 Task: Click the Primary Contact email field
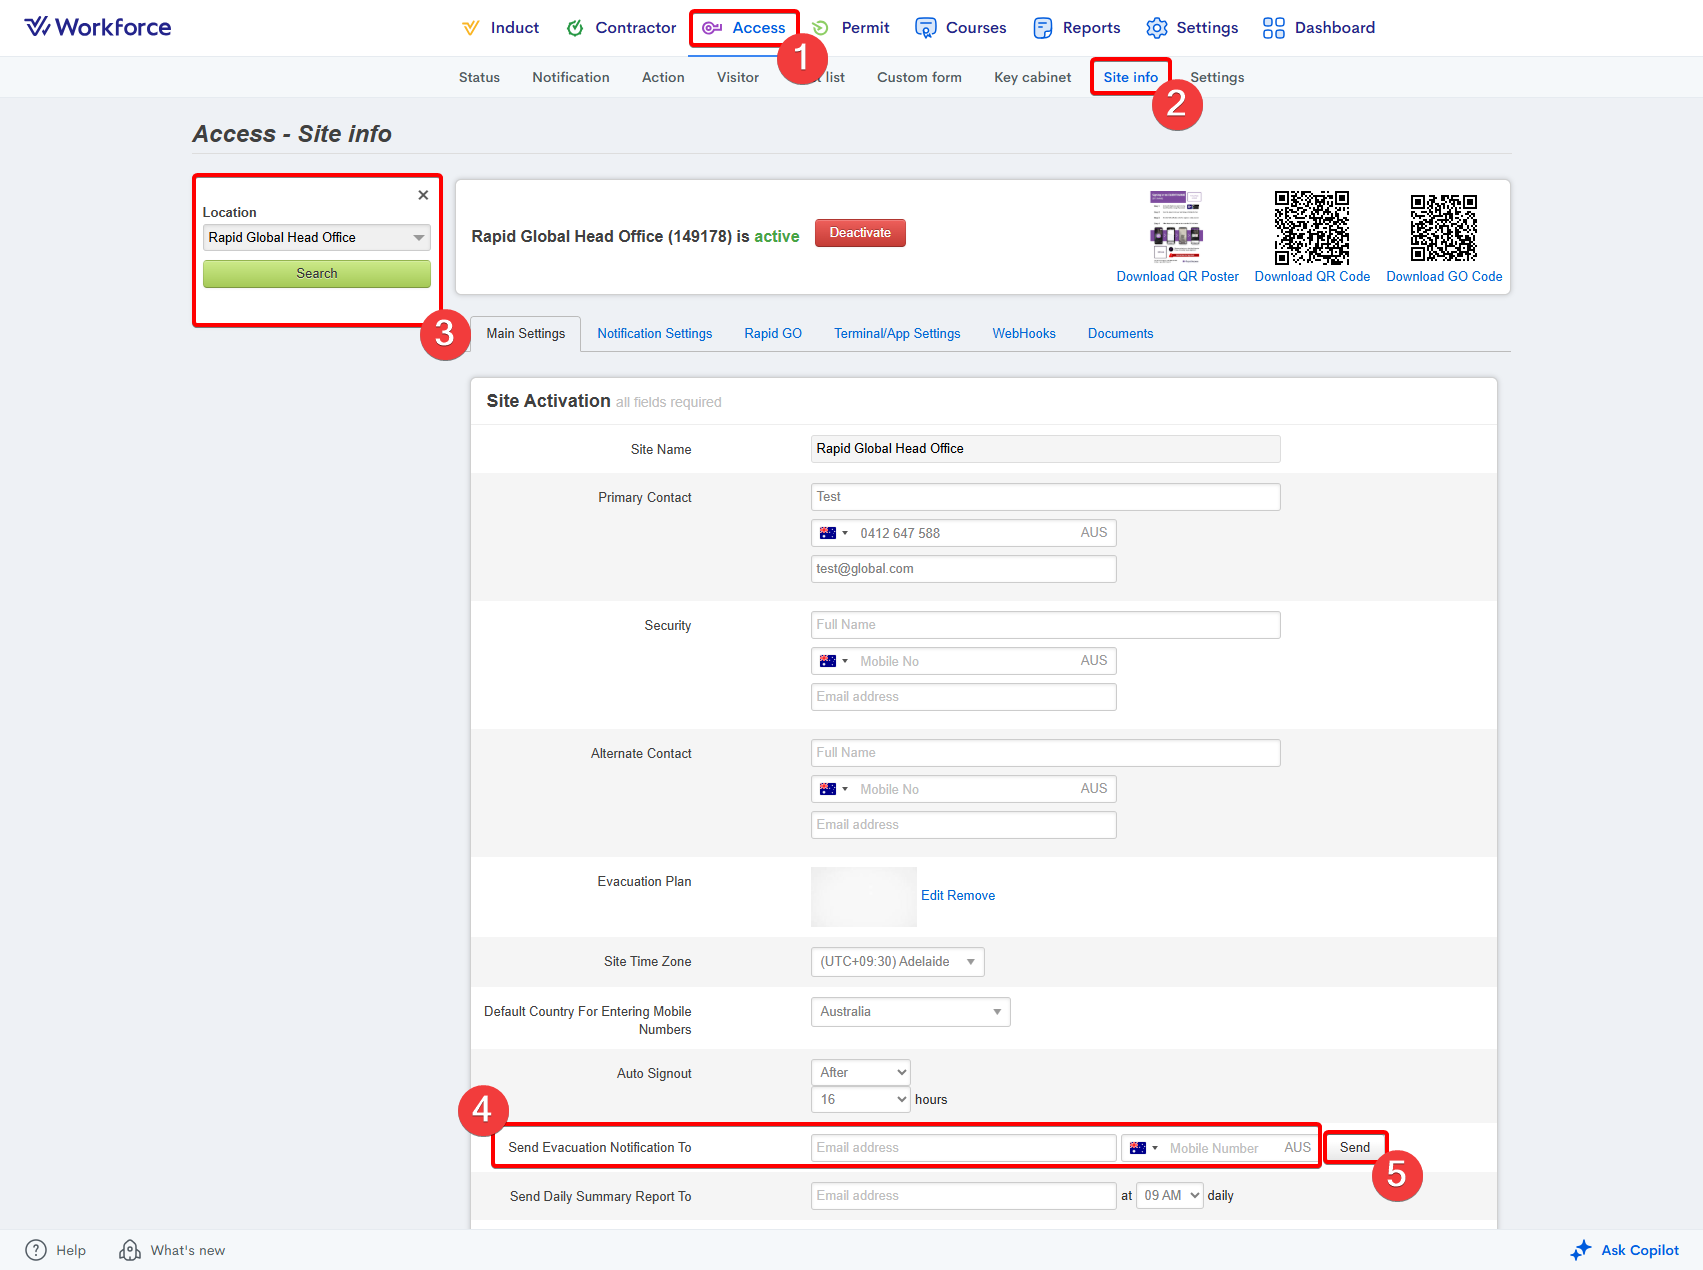coord(963,569)
